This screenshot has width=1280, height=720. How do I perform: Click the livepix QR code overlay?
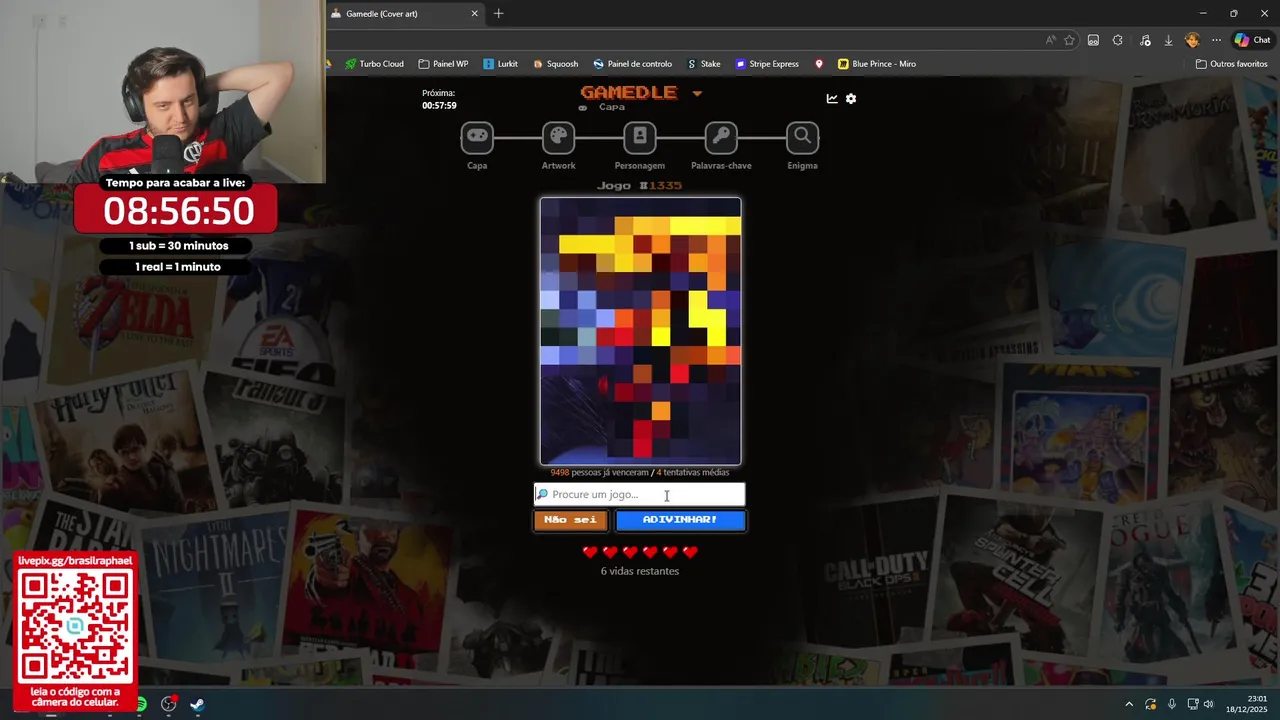click(x=75, y=627)
